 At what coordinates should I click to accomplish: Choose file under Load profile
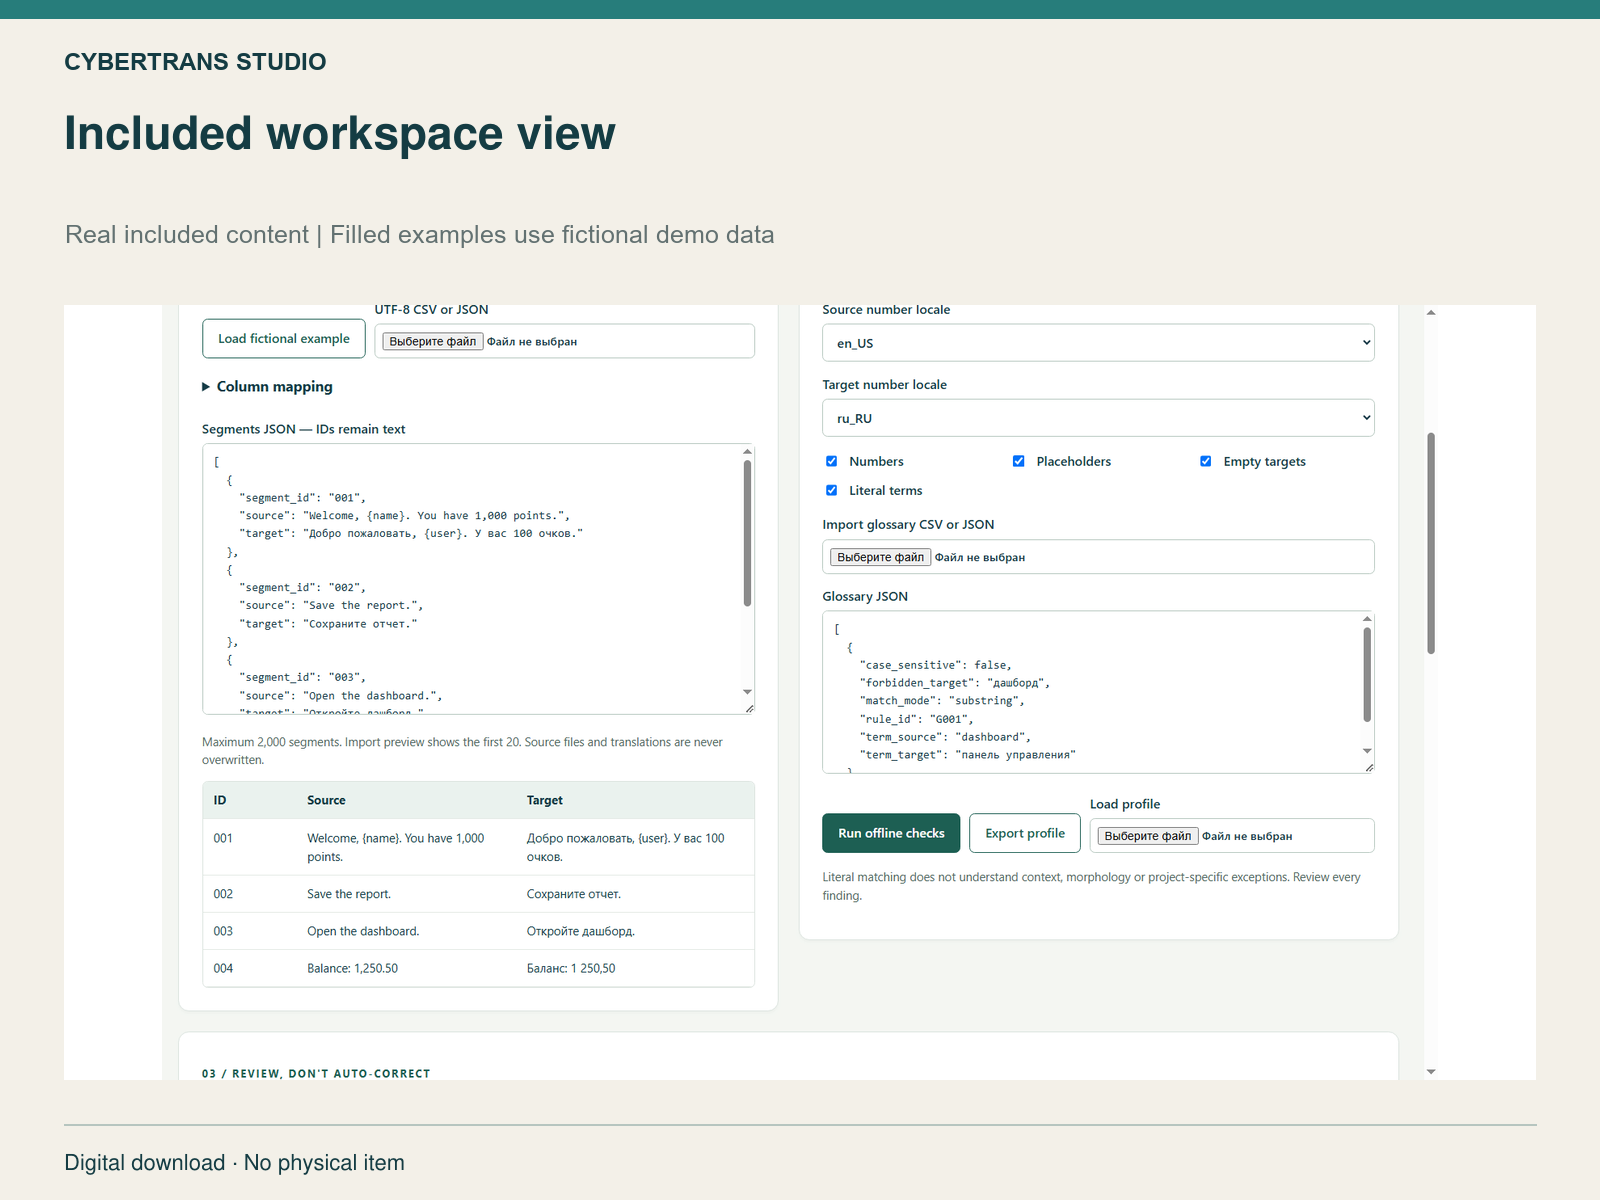1147,836
